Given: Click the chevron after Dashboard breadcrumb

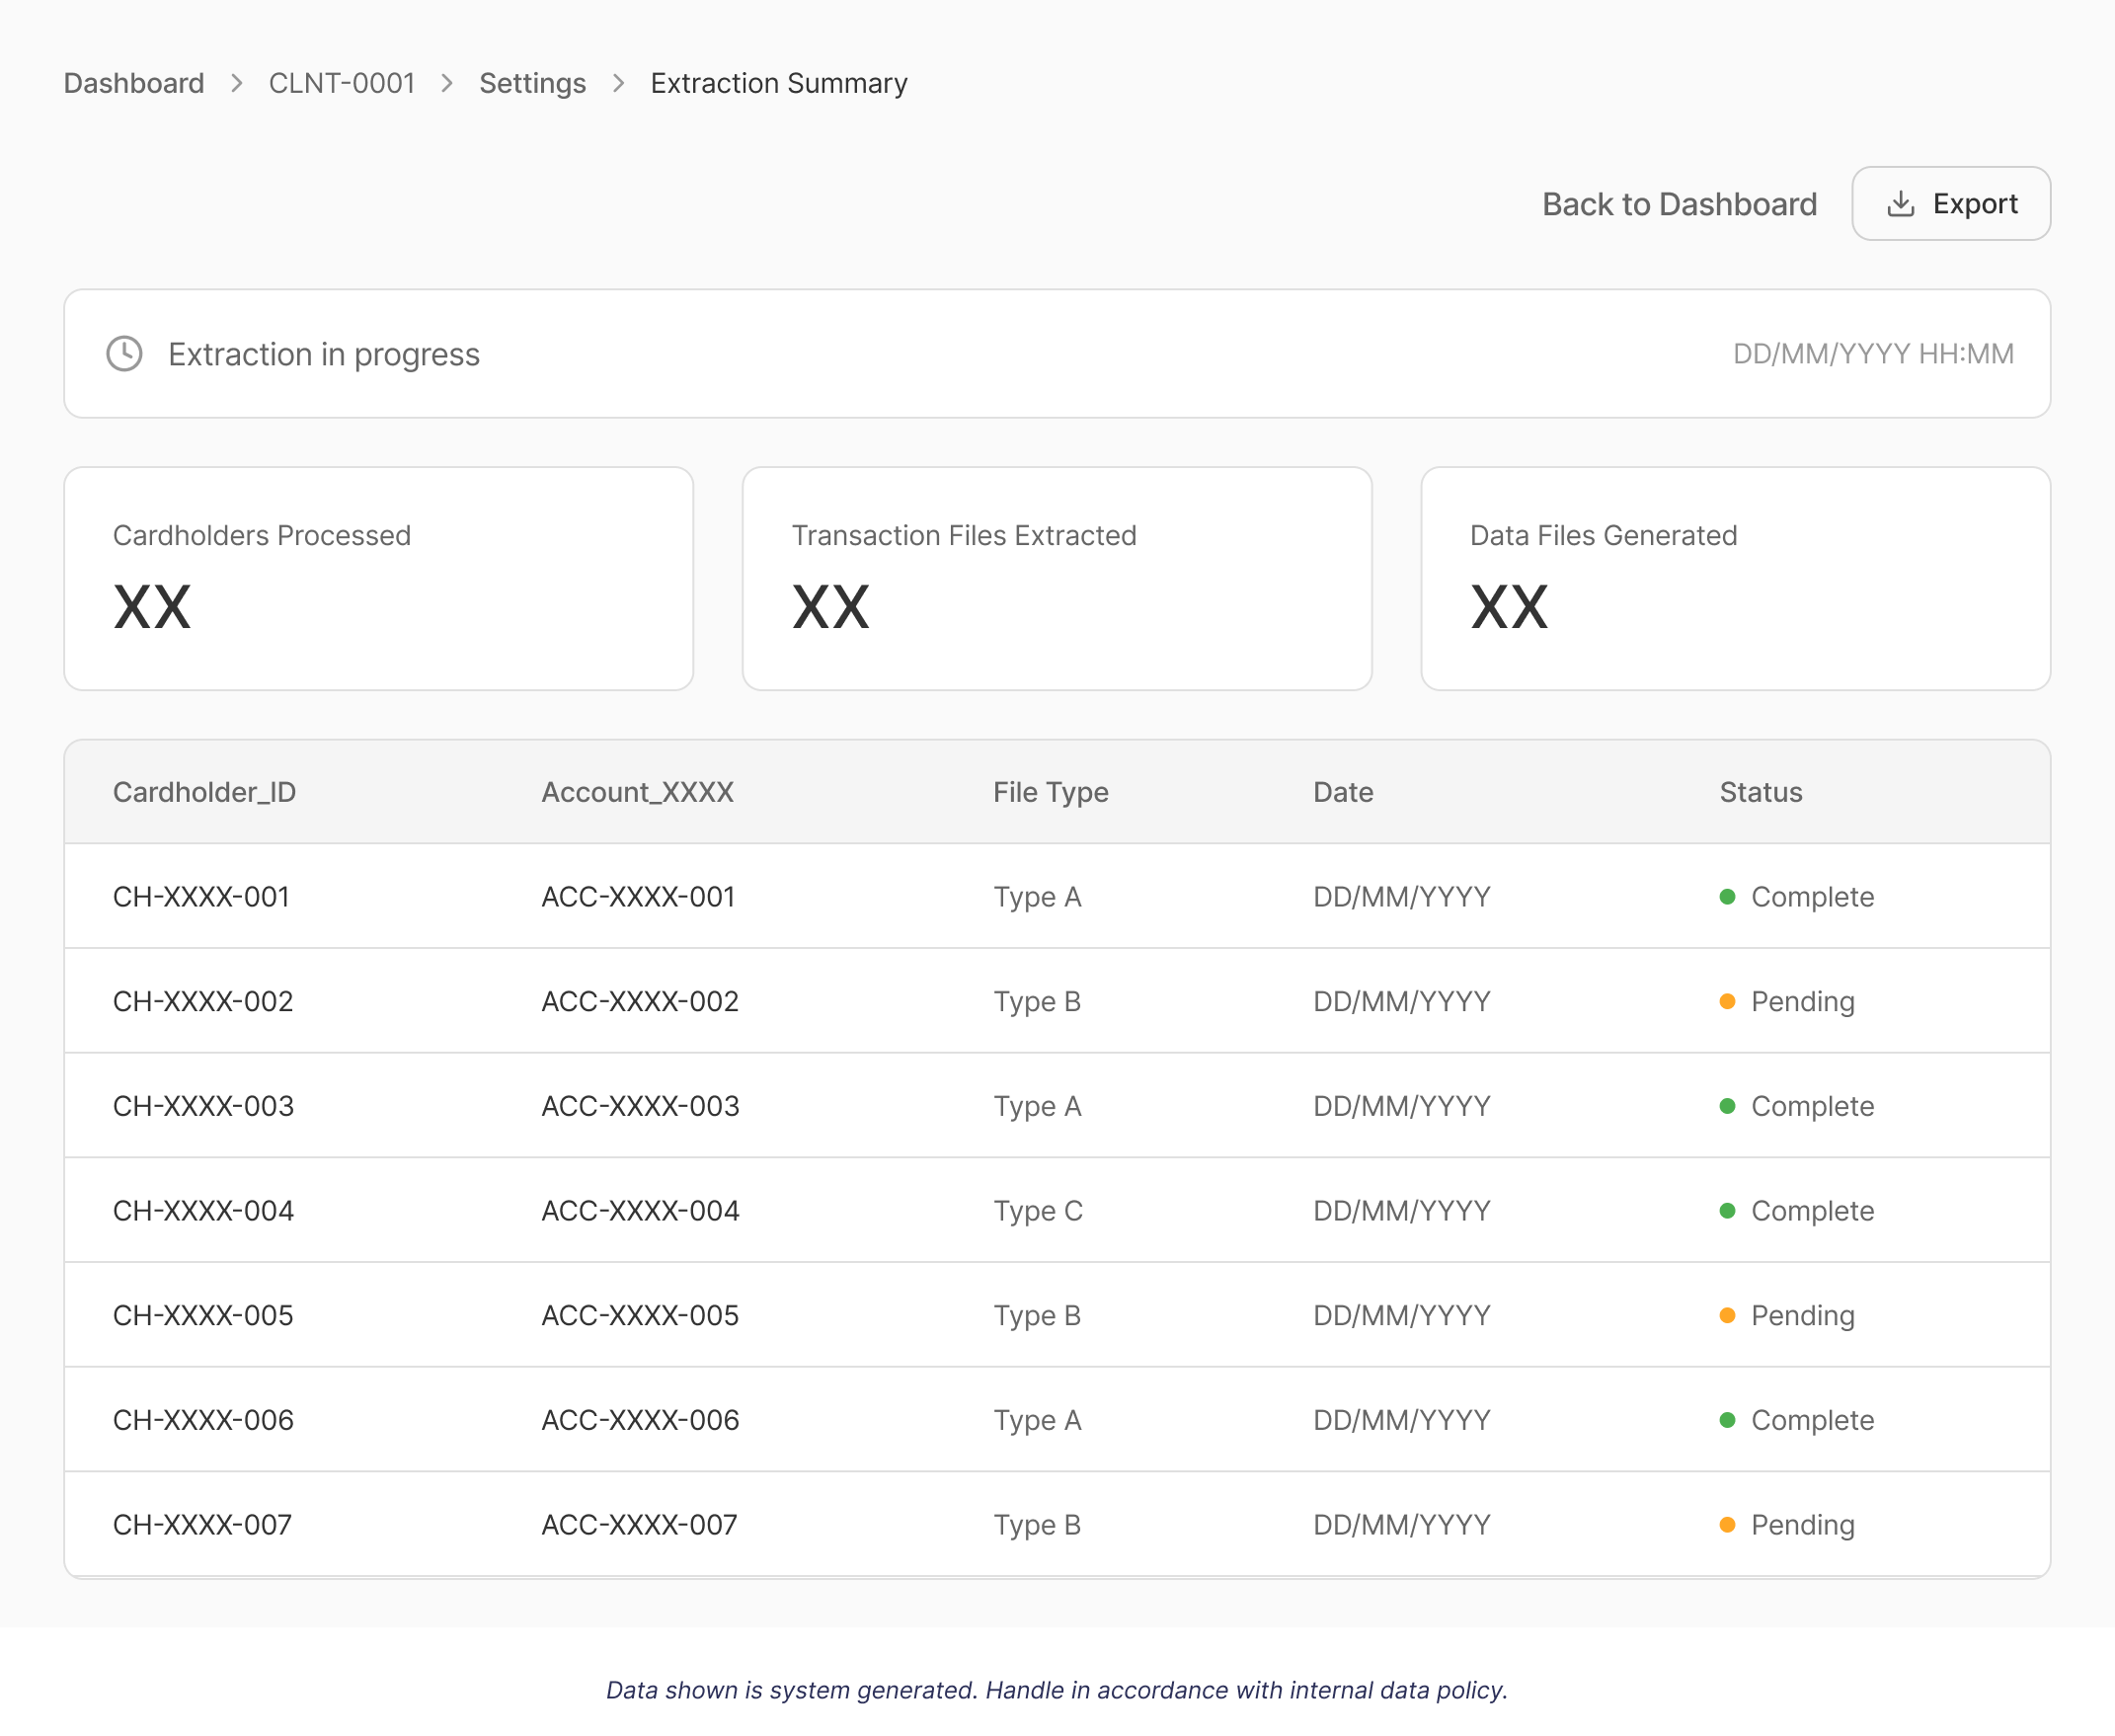Looking at the screenshot, I should [237, 83].
